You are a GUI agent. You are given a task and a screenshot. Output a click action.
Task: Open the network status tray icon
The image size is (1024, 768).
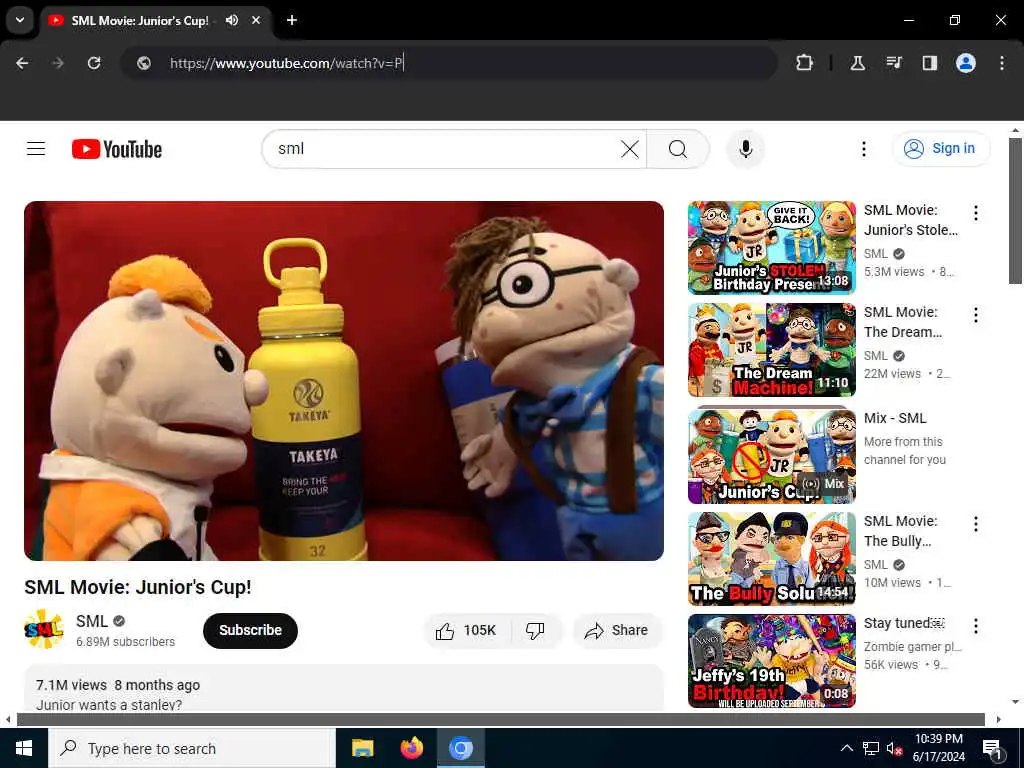coord(871,748)
